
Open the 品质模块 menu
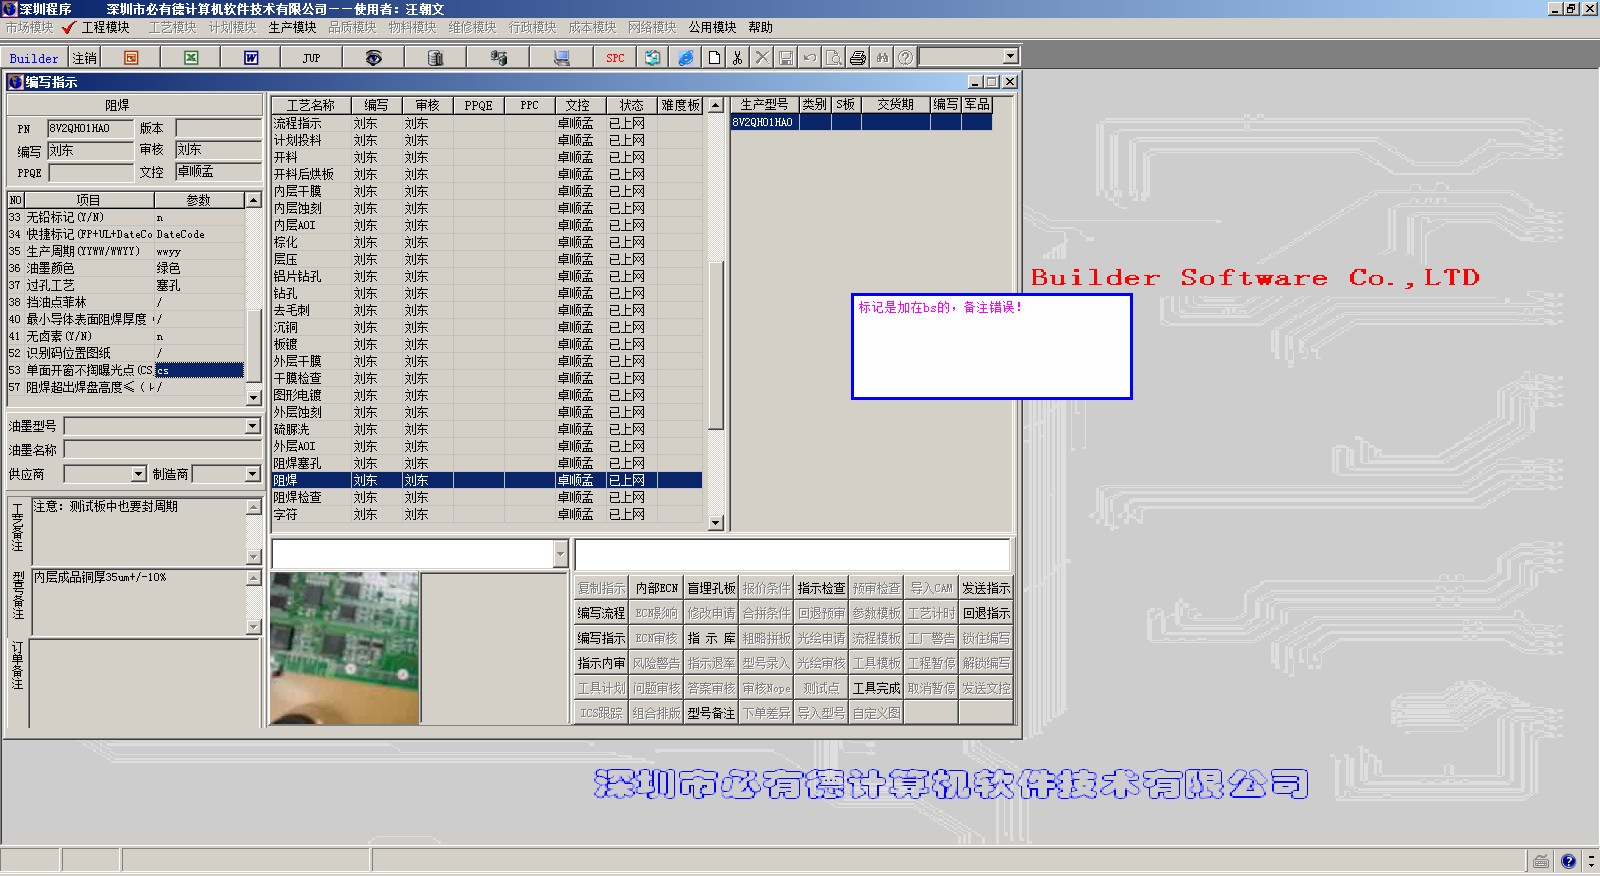coord(352,27)
